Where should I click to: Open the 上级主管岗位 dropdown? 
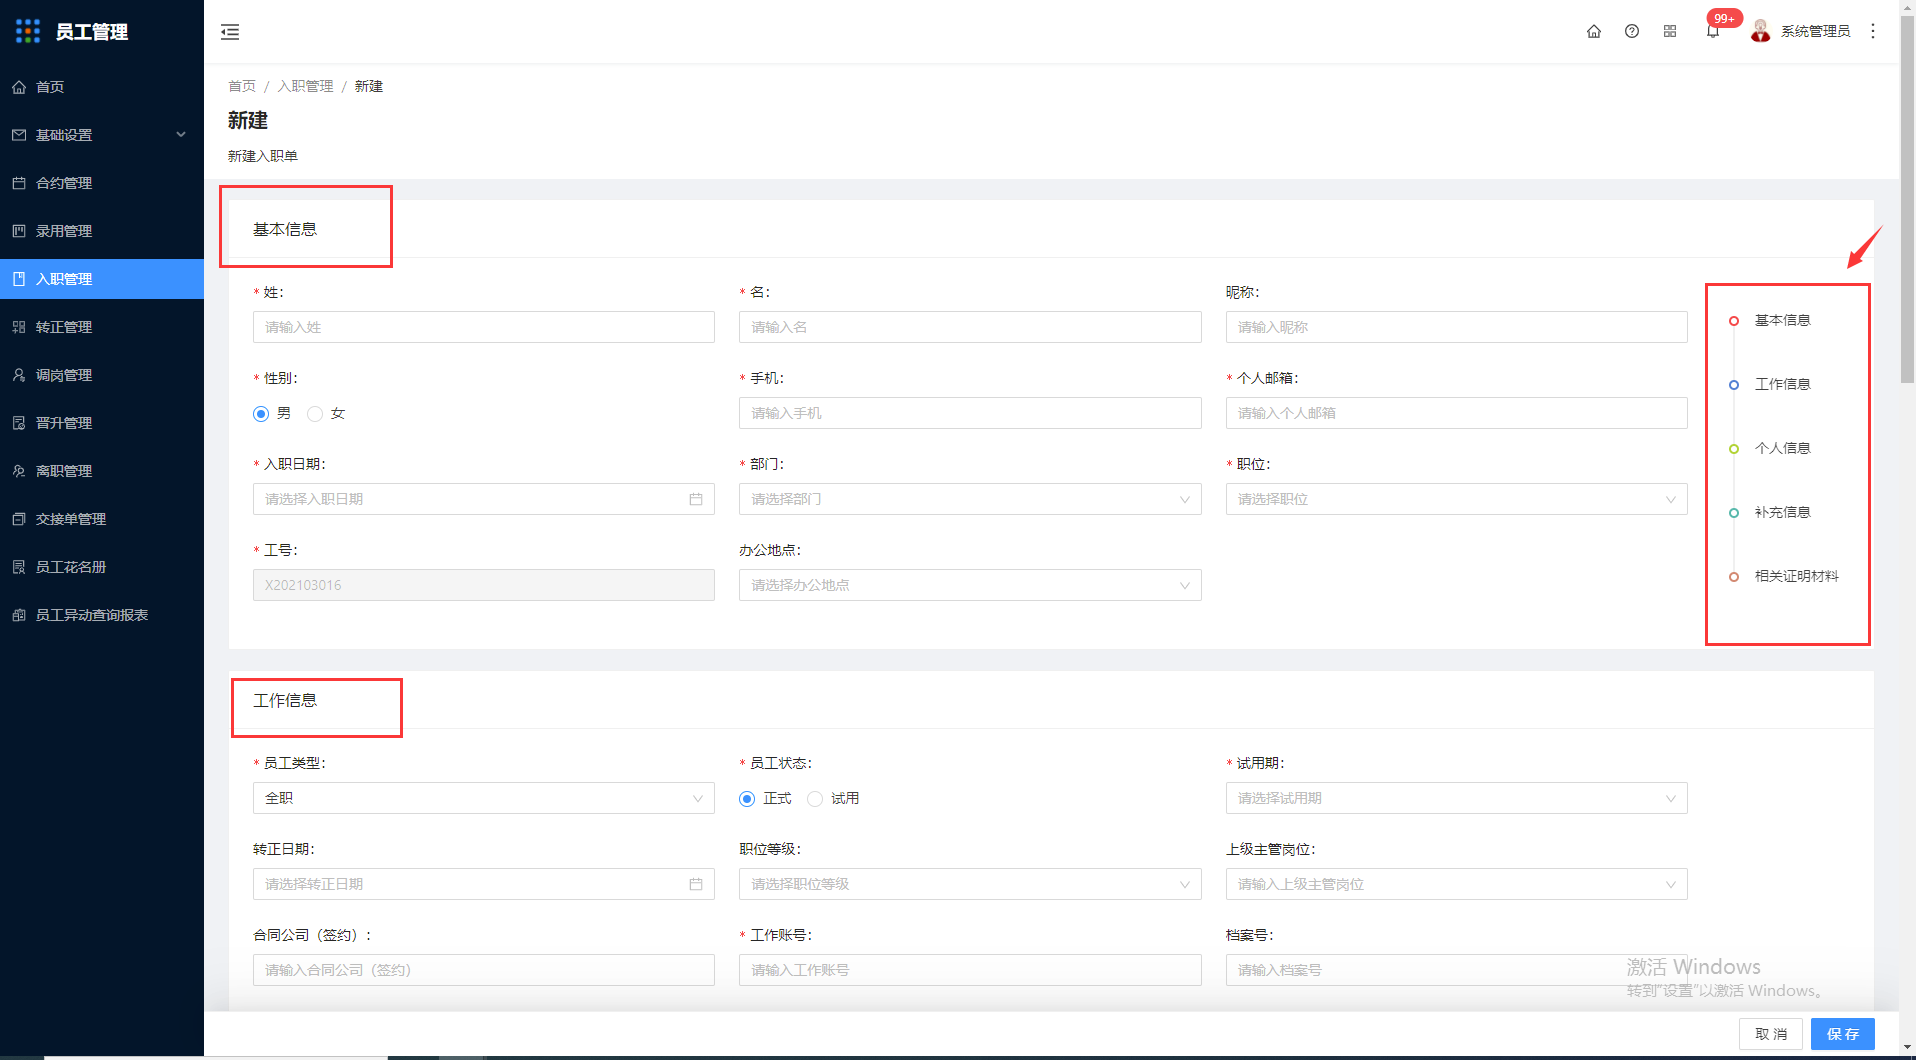1456,884
